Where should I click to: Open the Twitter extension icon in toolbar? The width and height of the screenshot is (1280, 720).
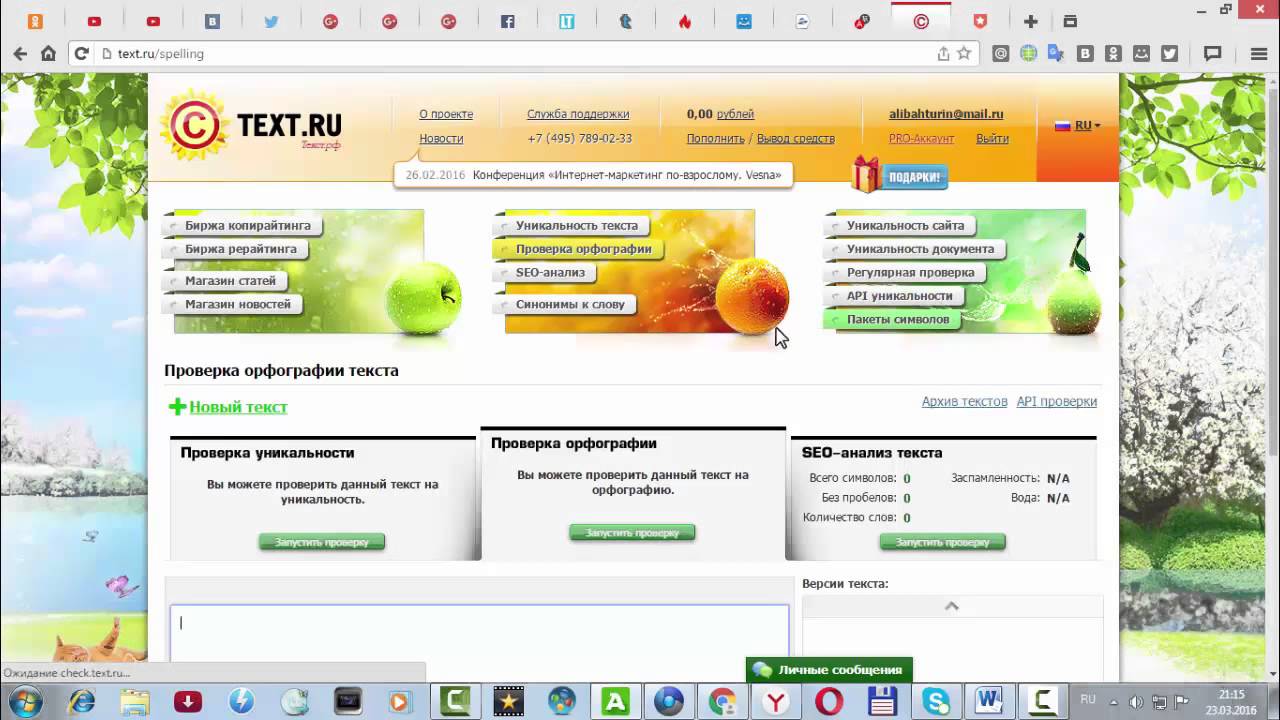(x=1169, y=54)
